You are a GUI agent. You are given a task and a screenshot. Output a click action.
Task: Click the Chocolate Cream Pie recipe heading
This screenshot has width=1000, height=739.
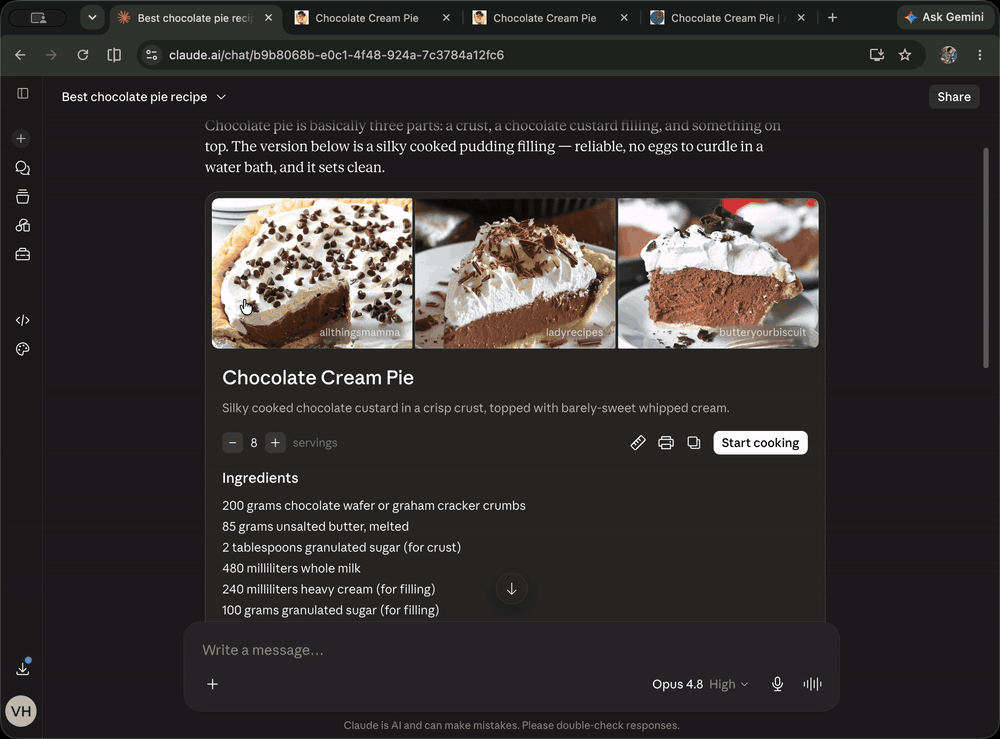(318, 377)
